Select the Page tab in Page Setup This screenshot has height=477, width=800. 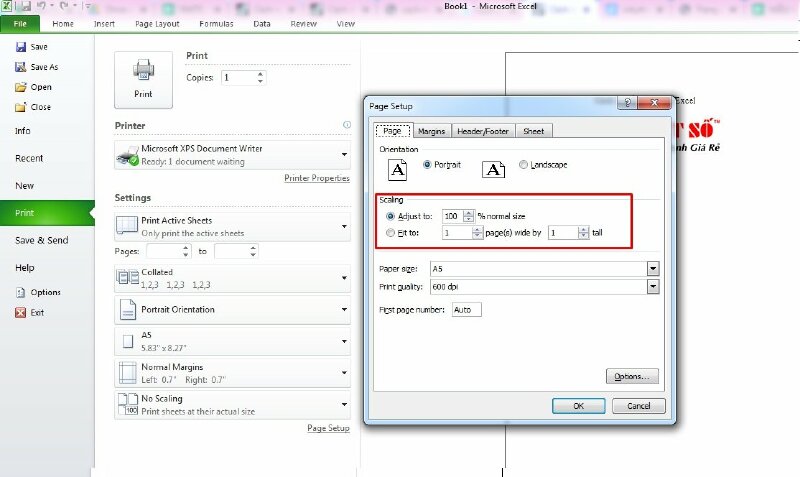392,131
